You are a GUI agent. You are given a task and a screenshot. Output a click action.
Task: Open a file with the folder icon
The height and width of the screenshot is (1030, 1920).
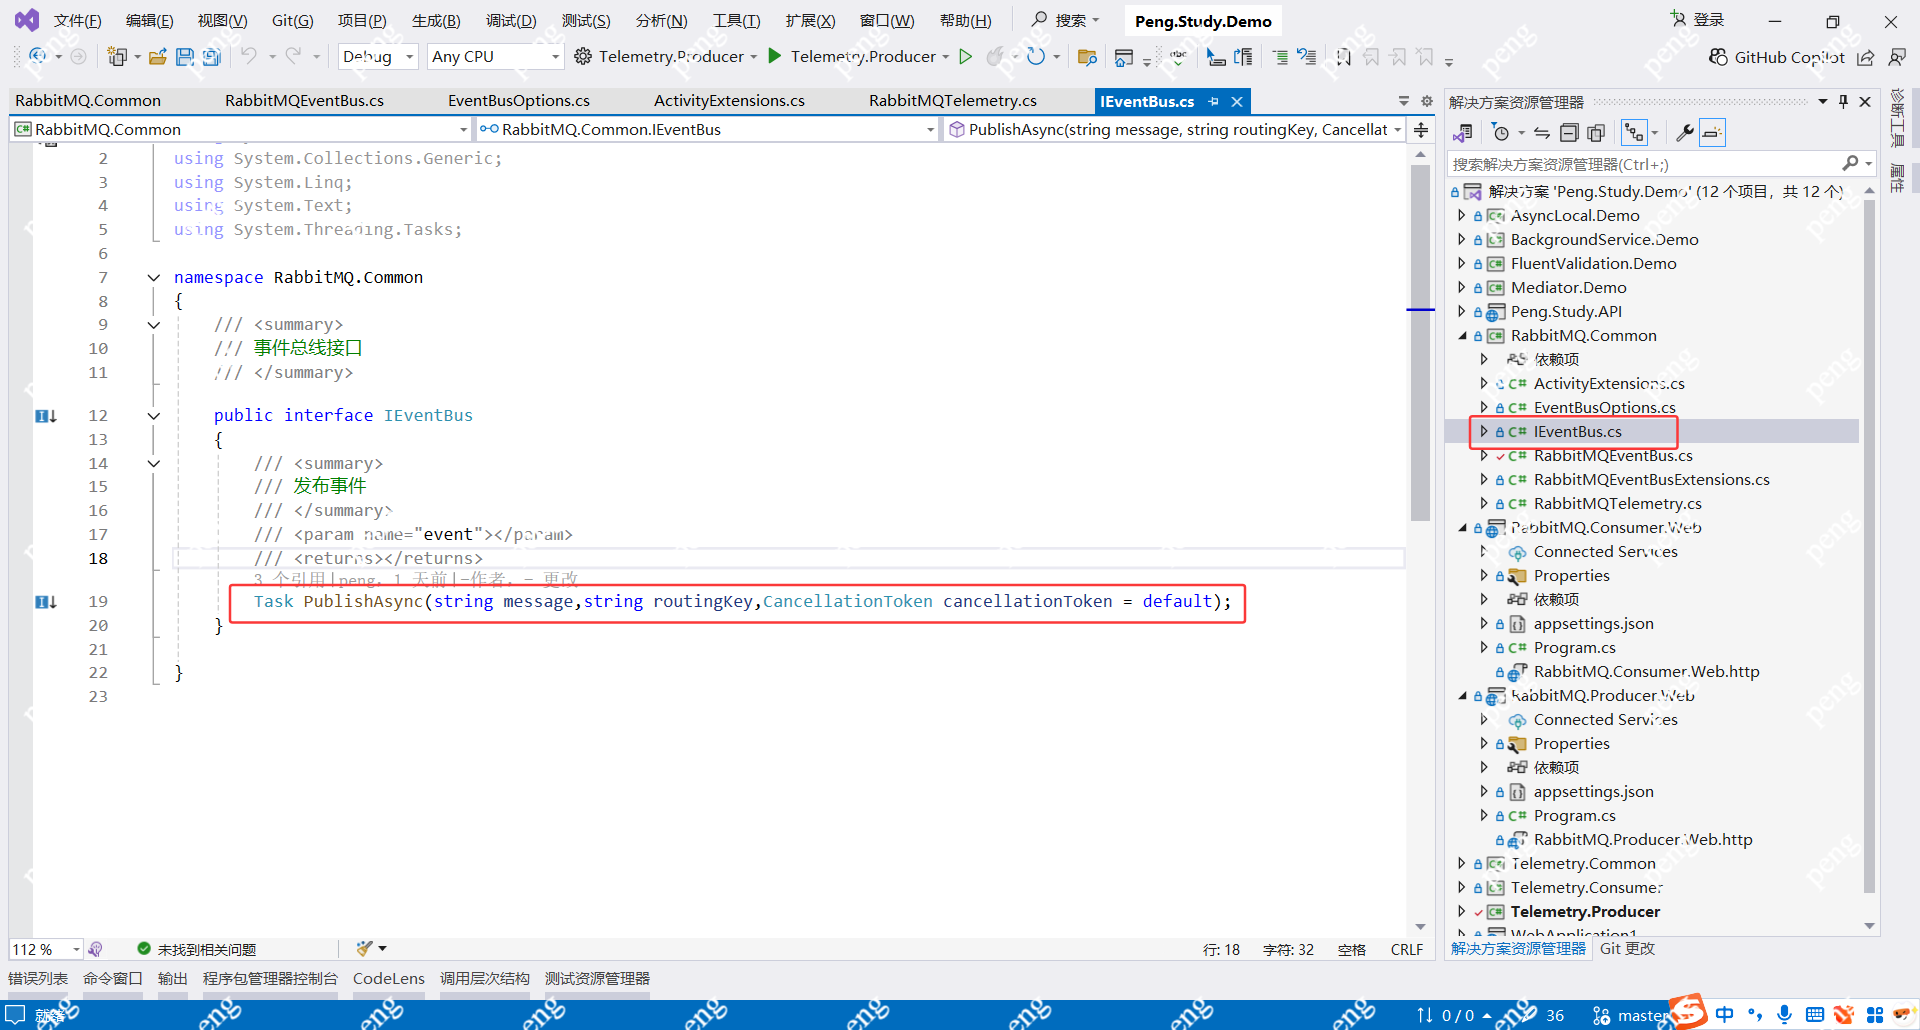[157, 57]
